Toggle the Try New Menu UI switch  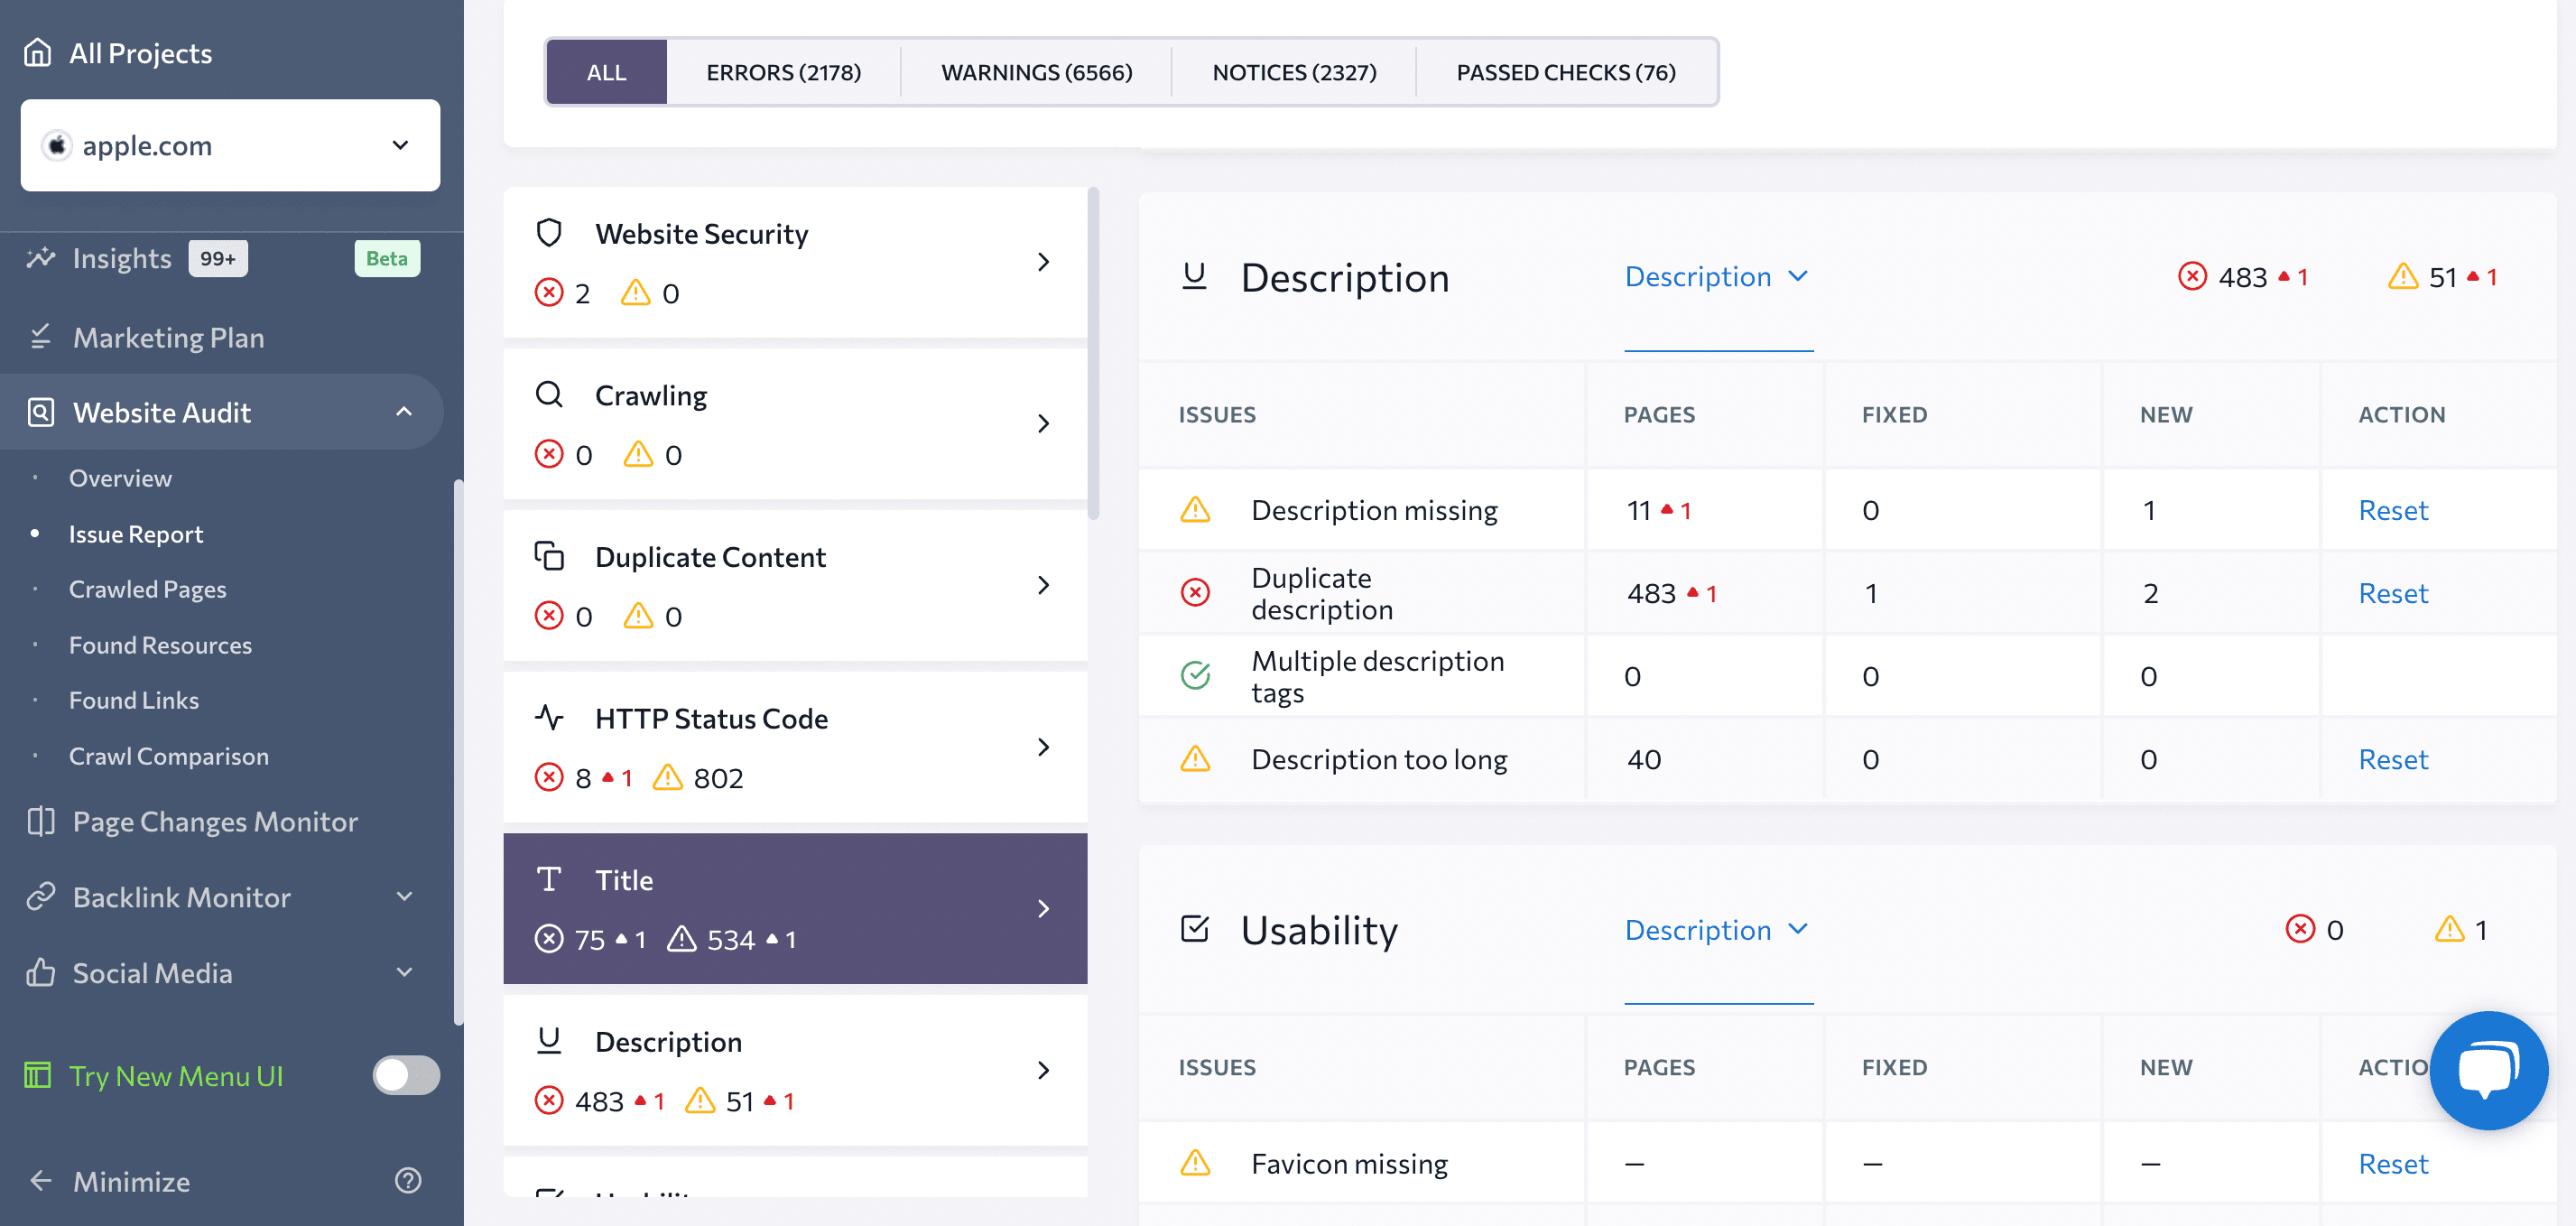[x=406, y=1075]
